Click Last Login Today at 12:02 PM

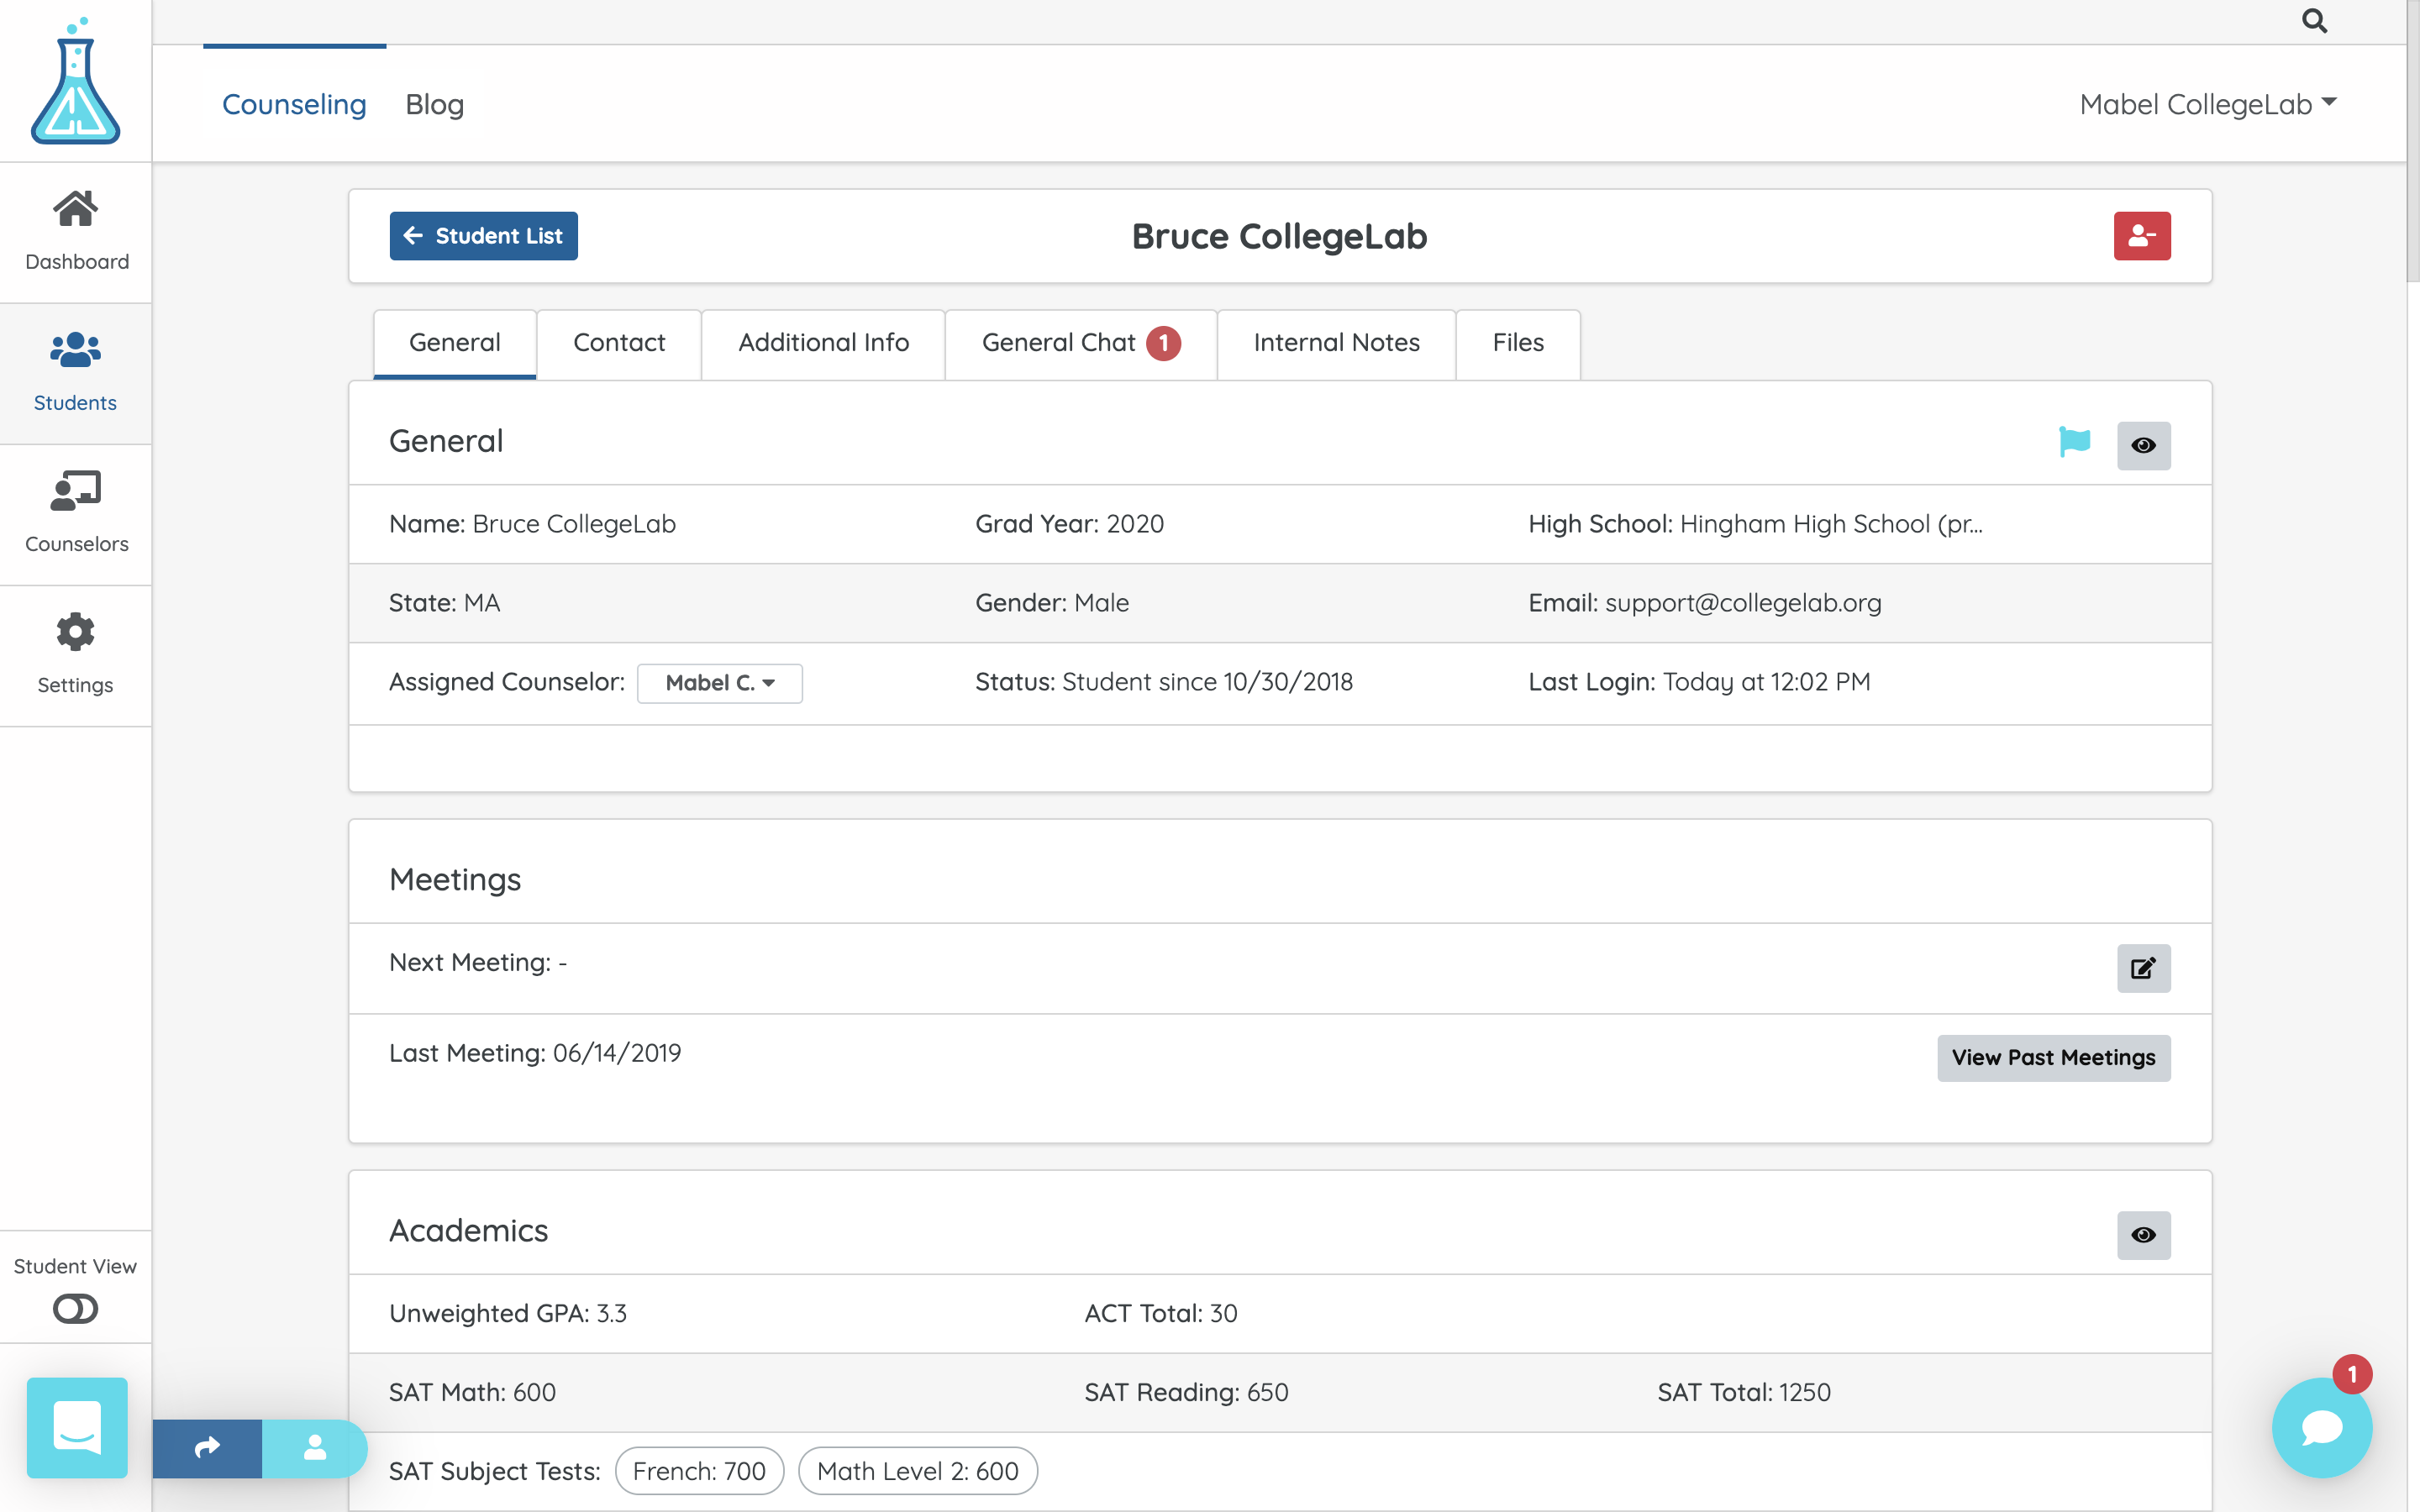click(1699, 682)
